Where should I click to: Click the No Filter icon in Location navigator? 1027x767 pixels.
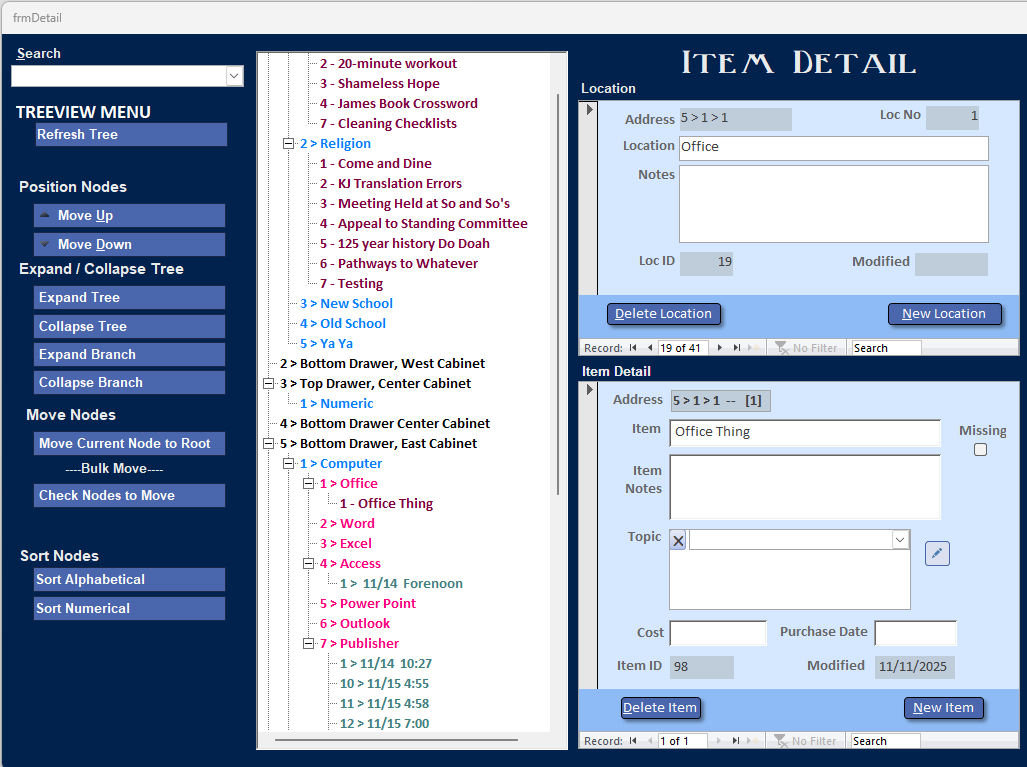click(781, 348)
